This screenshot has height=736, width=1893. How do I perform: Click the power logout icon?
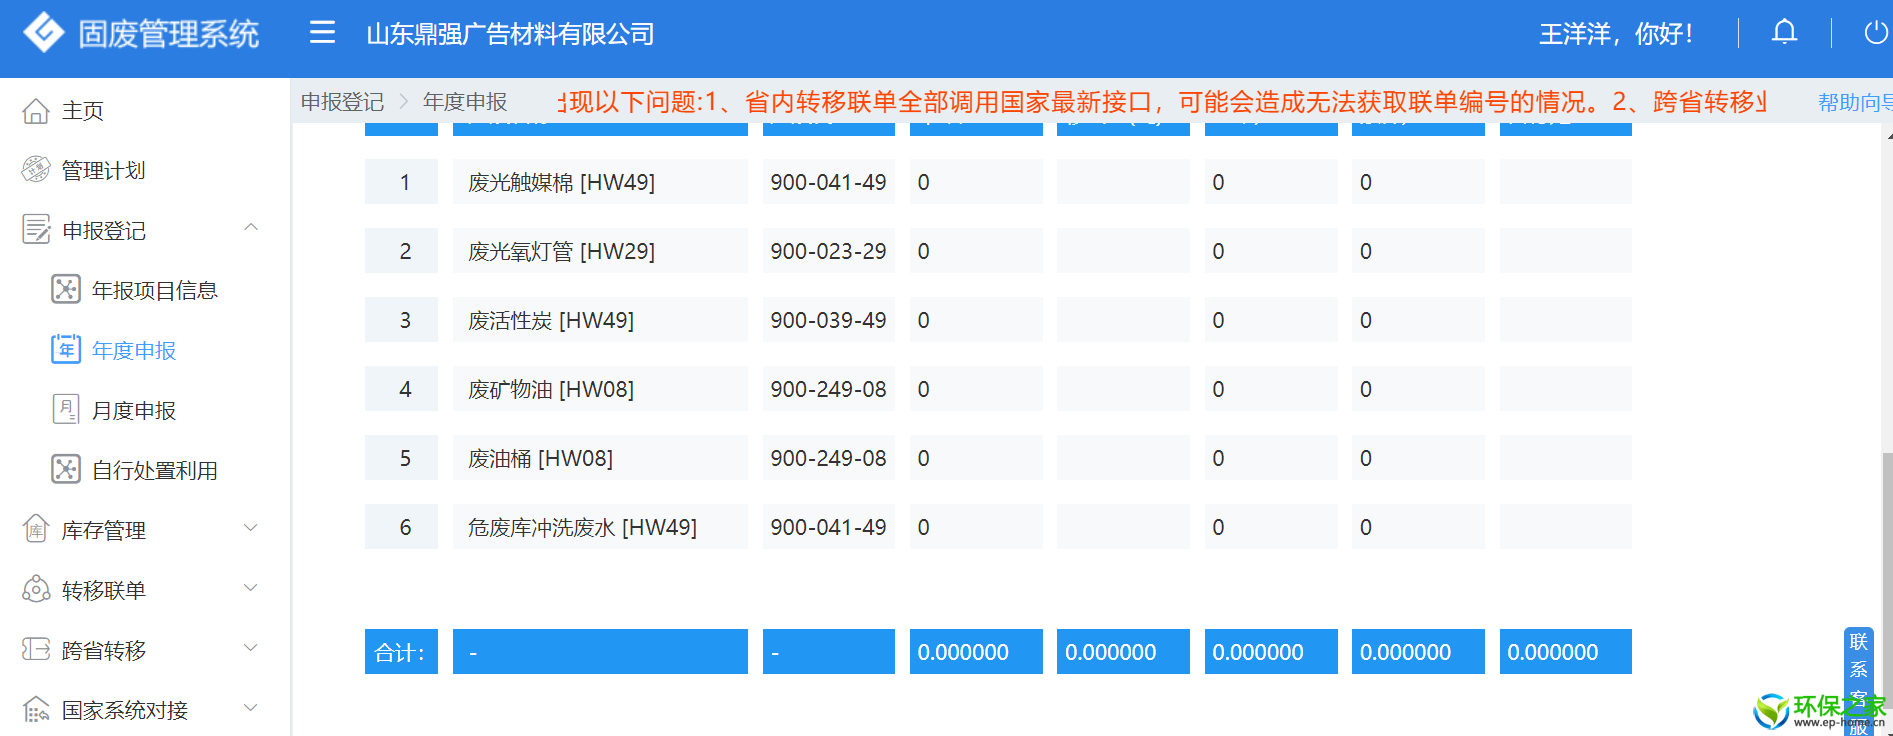coord(1875,32)
